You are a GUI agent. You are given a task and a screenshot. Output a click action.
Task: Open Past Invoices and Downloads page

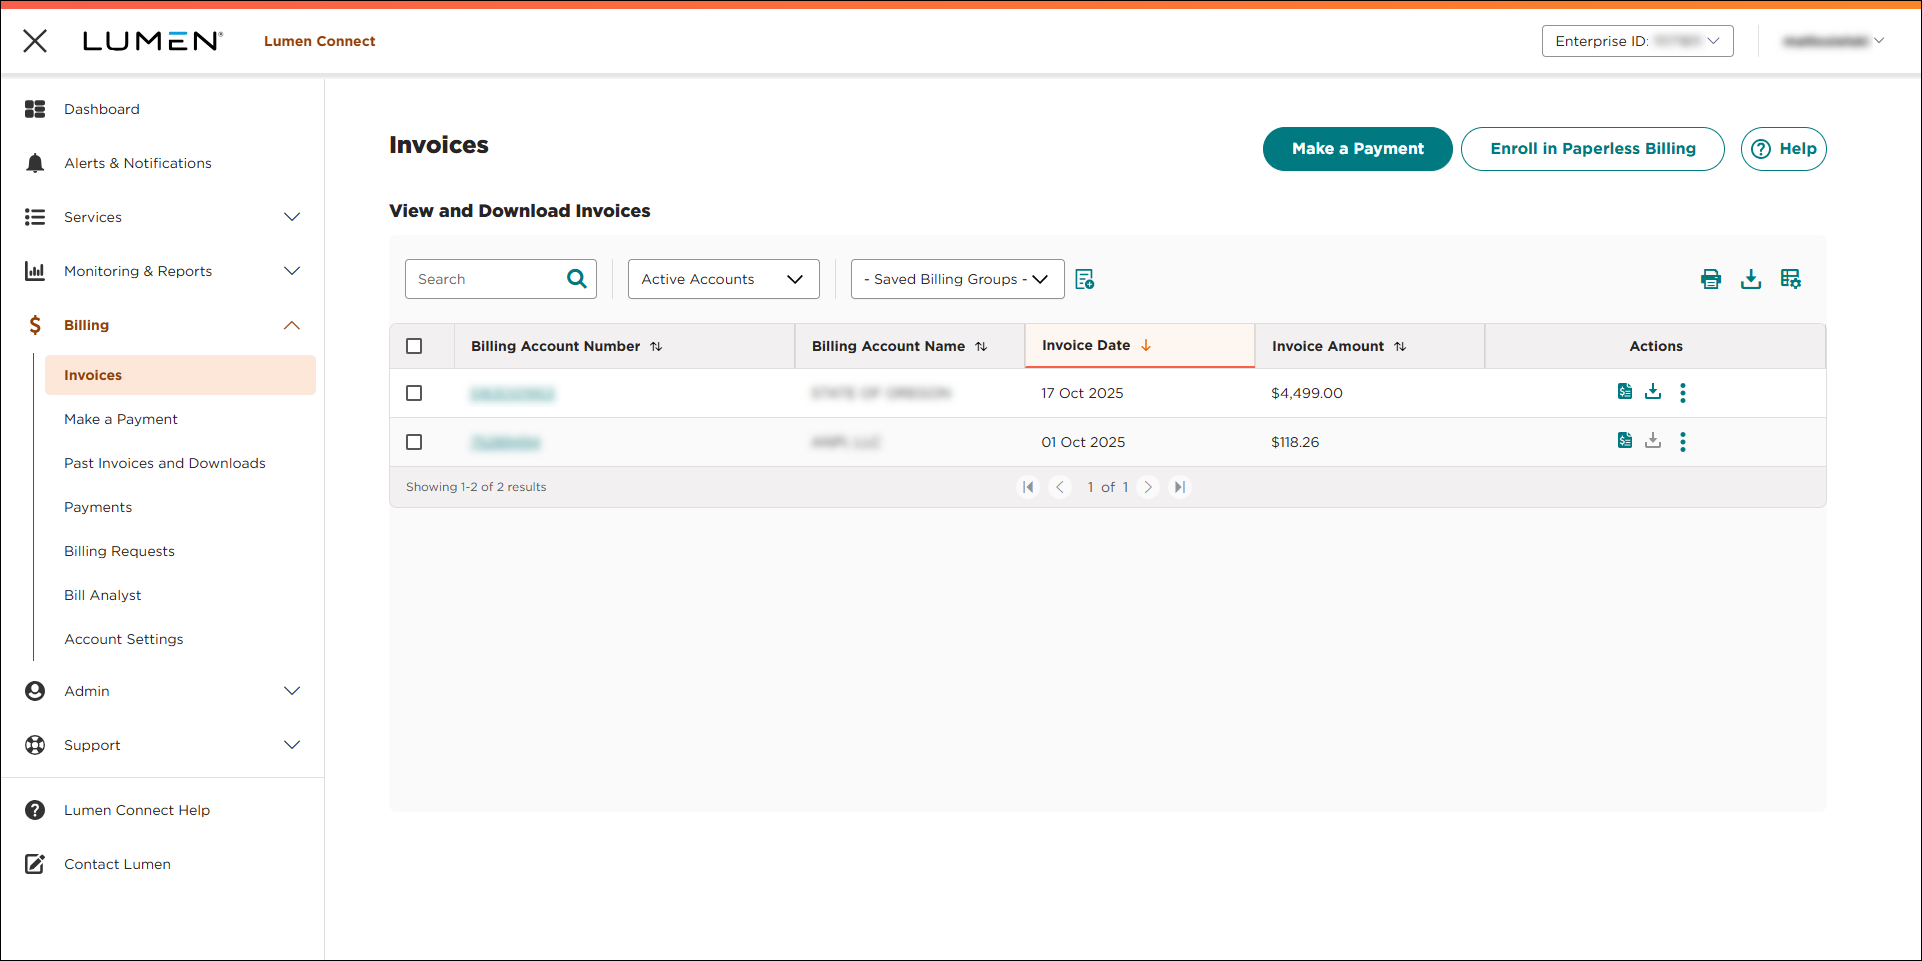click(x=165, y=463)
